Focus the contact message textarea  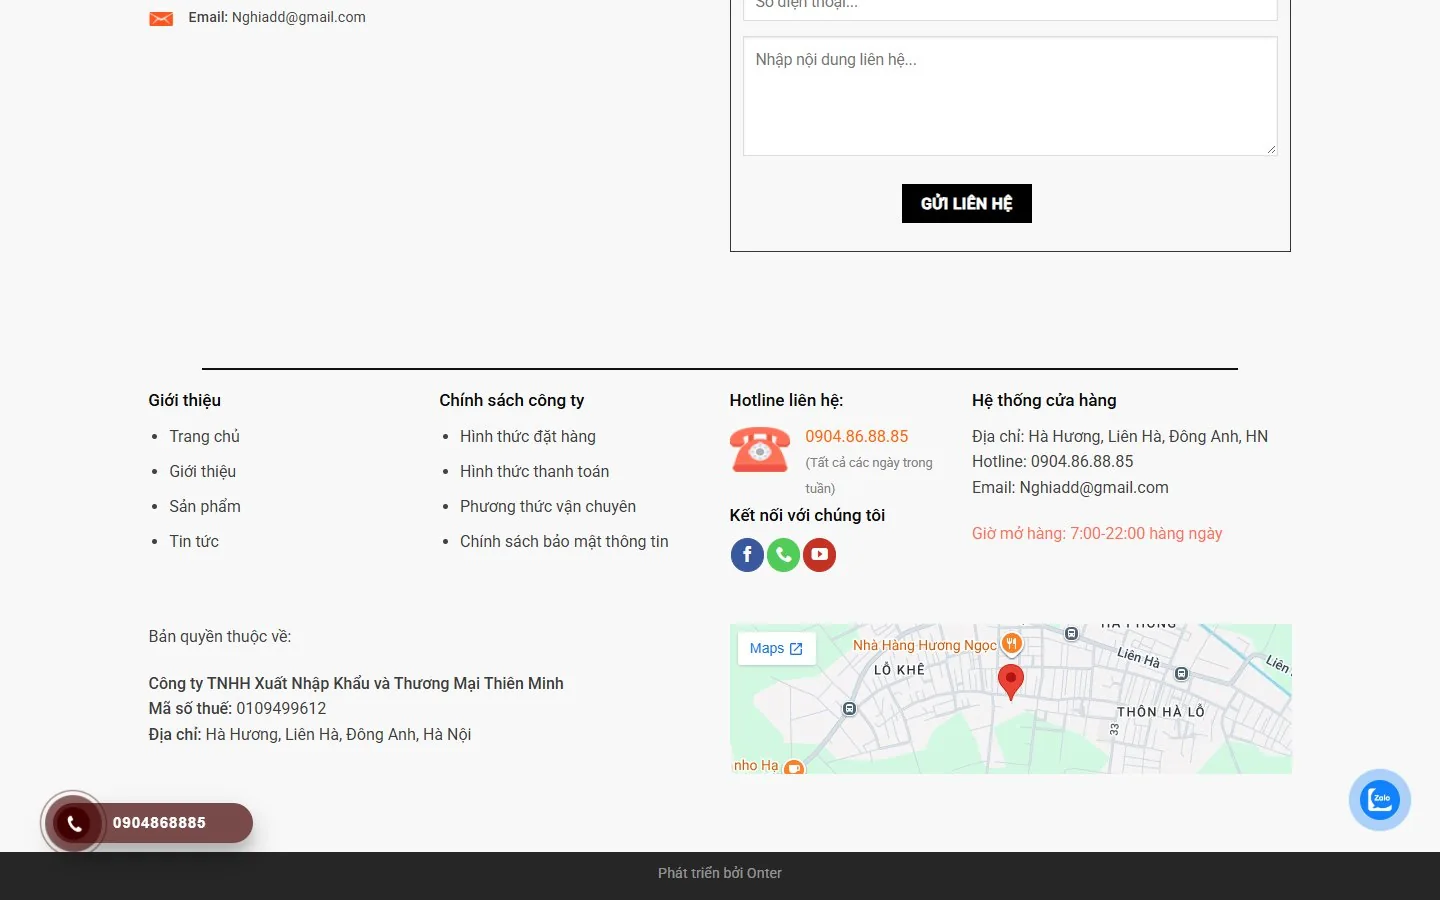click(x=1010, y=96)
